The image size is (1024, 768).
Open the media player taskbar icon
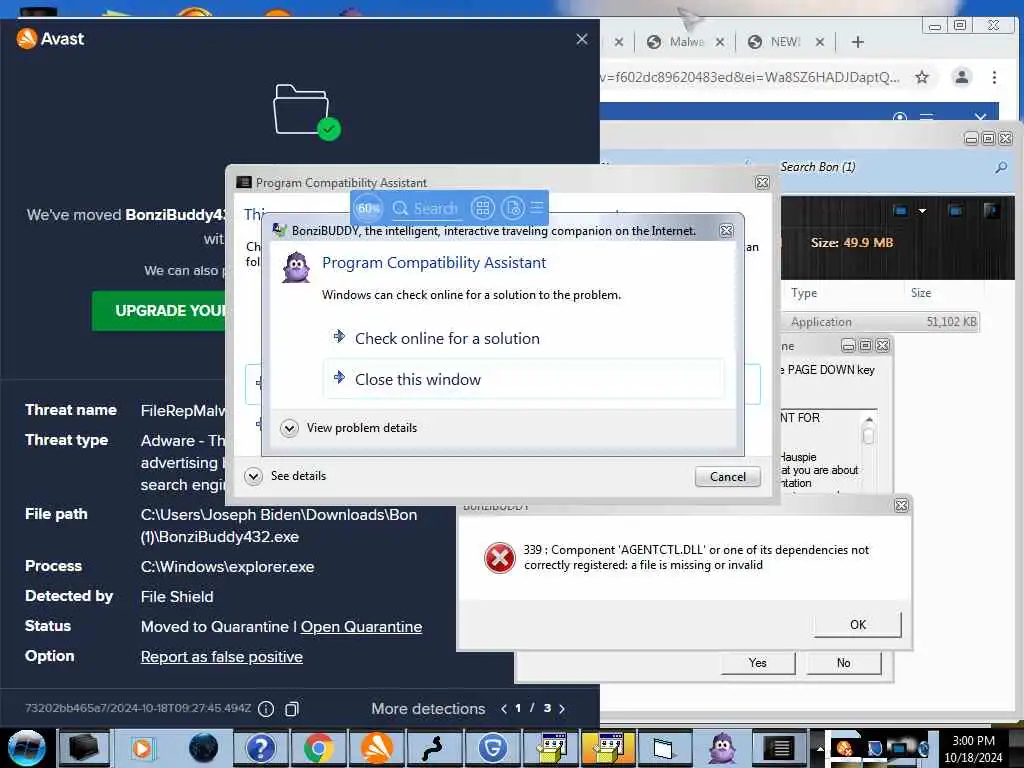click(x=142, y=748)
